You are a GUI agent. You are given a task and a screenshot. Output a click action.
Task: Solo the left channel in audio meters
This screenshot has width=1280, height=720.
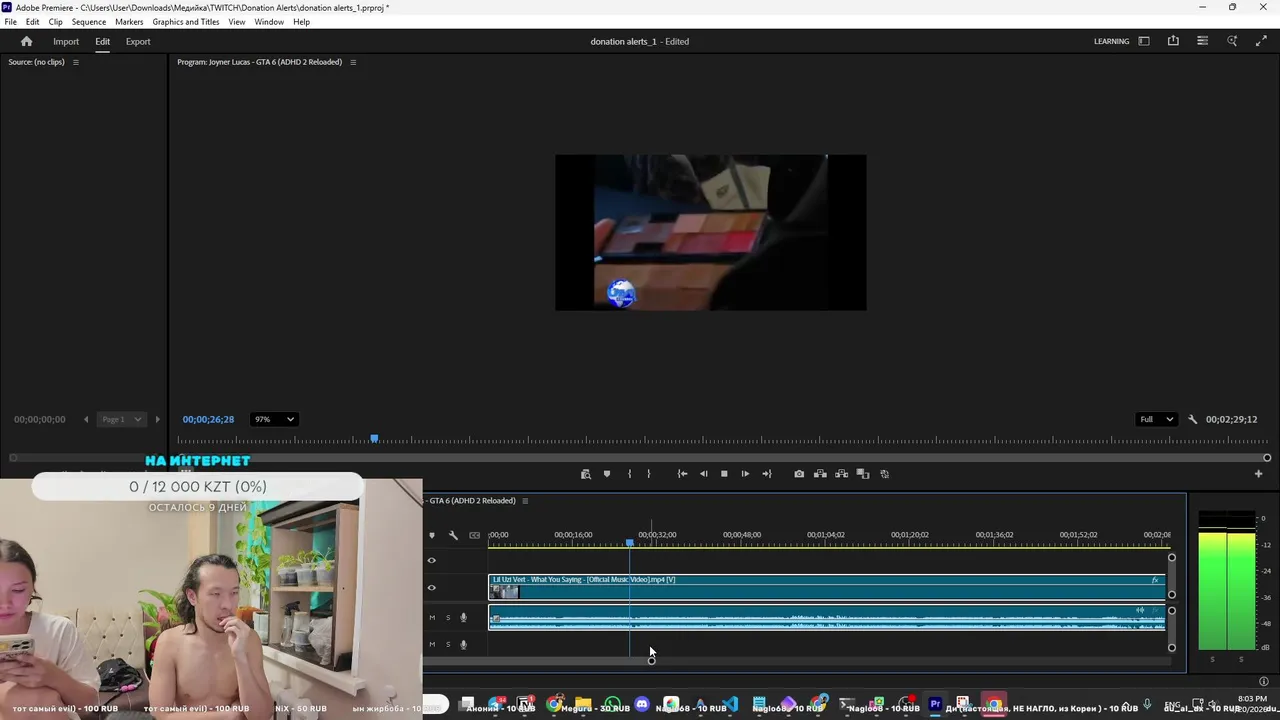click(x=1212, y=659)
